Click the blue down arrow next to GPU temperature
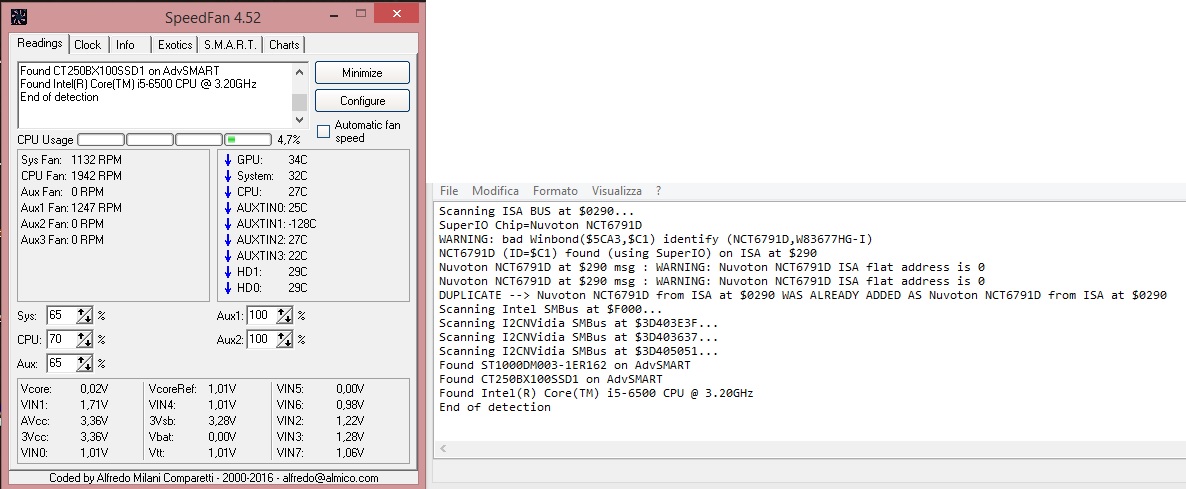 click(228, 160)
